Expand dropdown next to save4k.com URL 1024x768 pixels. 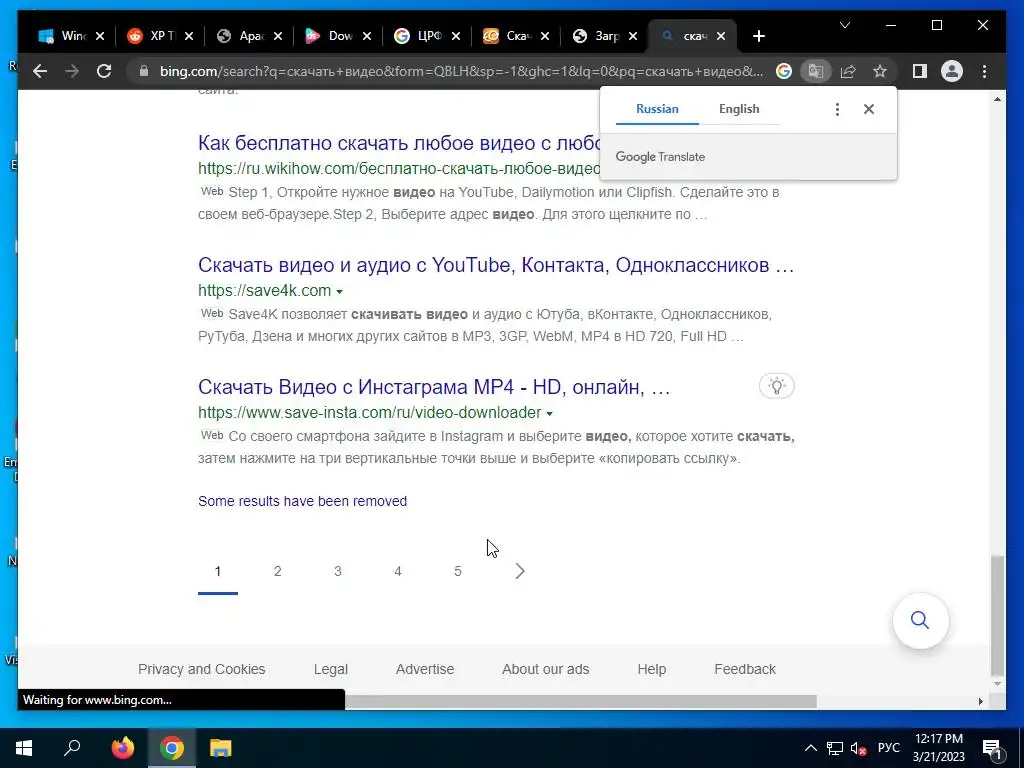click(339, 291)
